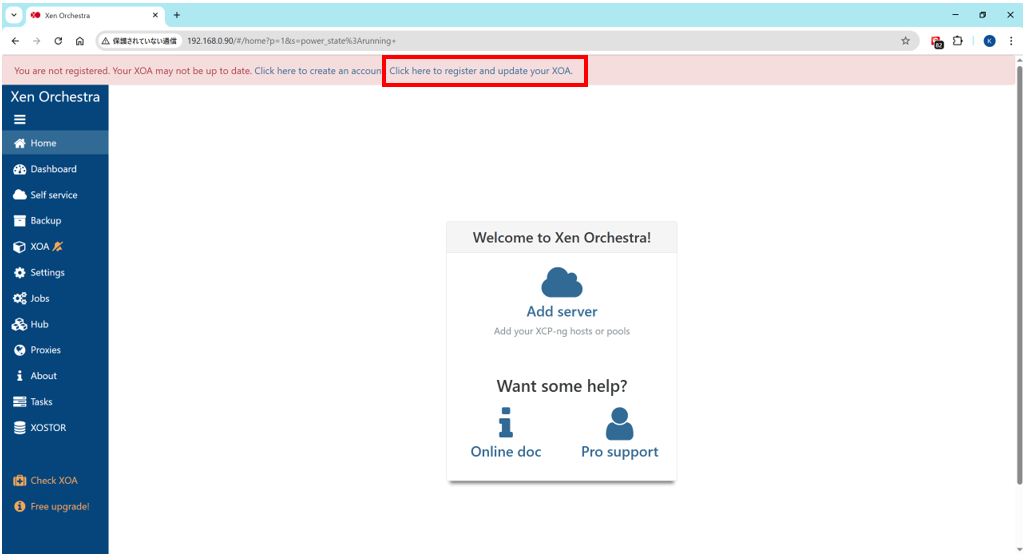Click the XOSTOR database icon
The height and width of the screenshot is (556, 1023).
(20, 428)
